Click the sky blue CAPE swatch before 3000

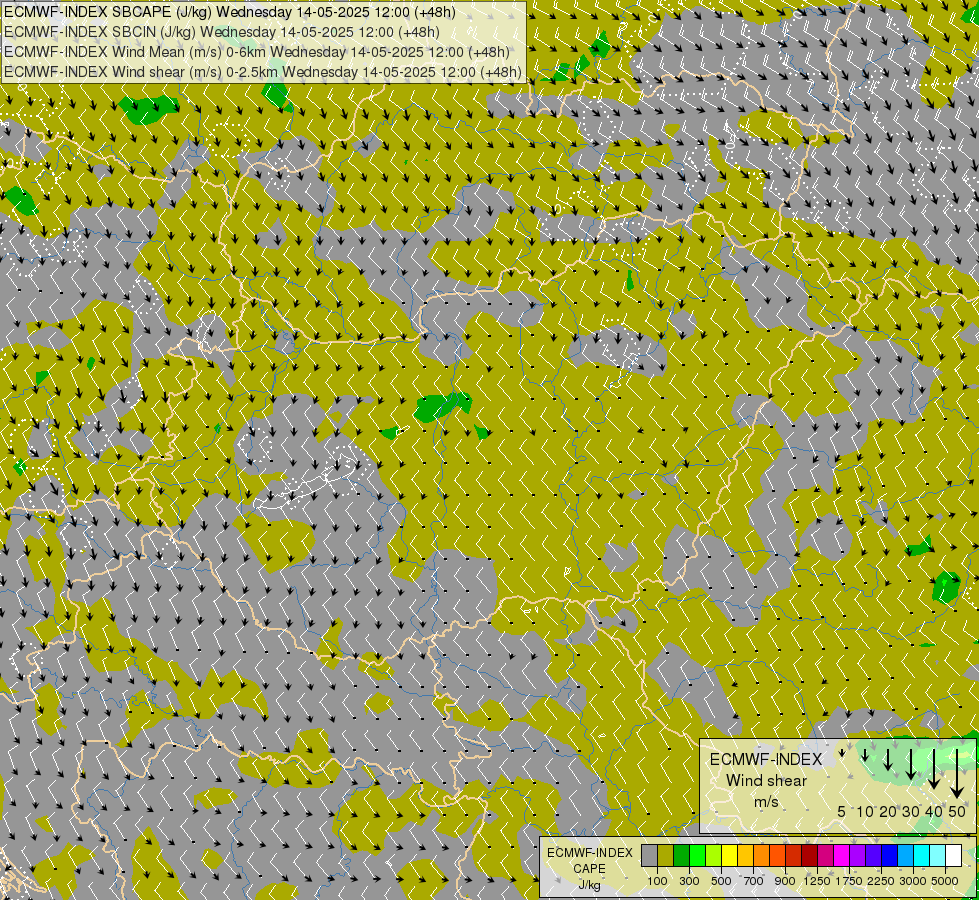905,855
